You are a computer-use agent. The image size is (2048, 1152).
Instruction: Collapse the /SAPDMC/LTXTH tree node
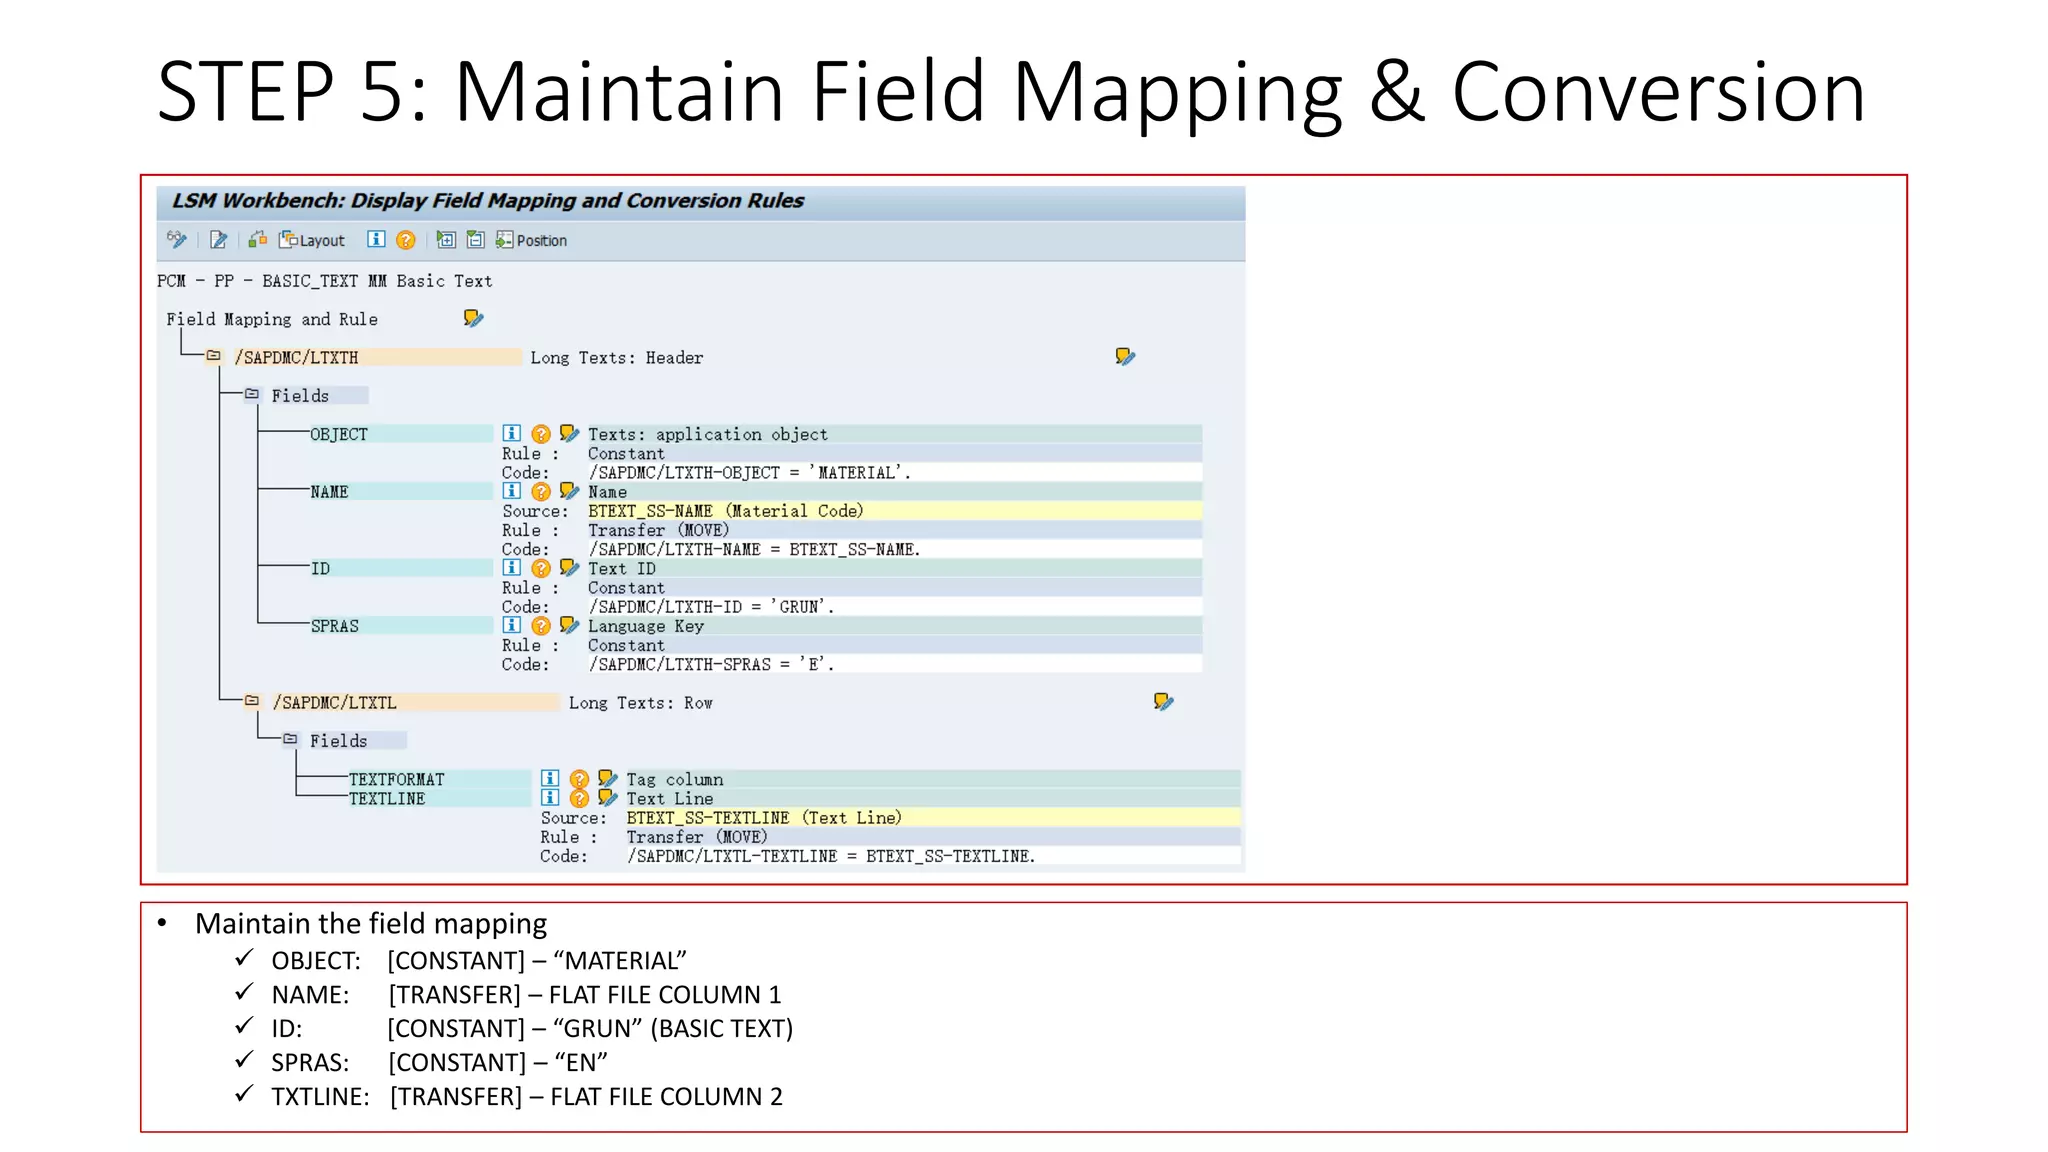pos(213,356)
